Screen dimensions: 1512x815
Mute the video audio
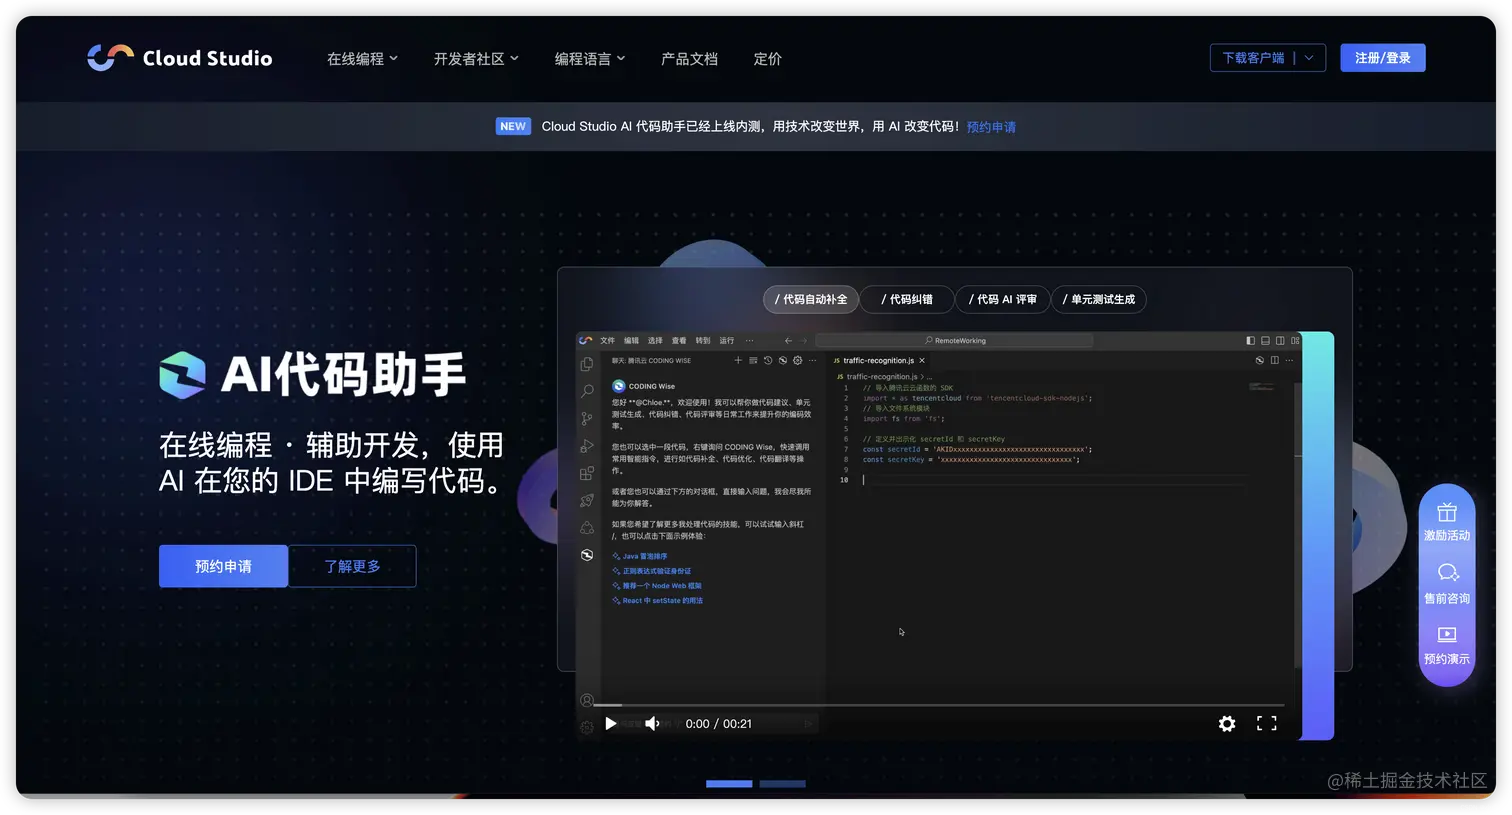652,723
